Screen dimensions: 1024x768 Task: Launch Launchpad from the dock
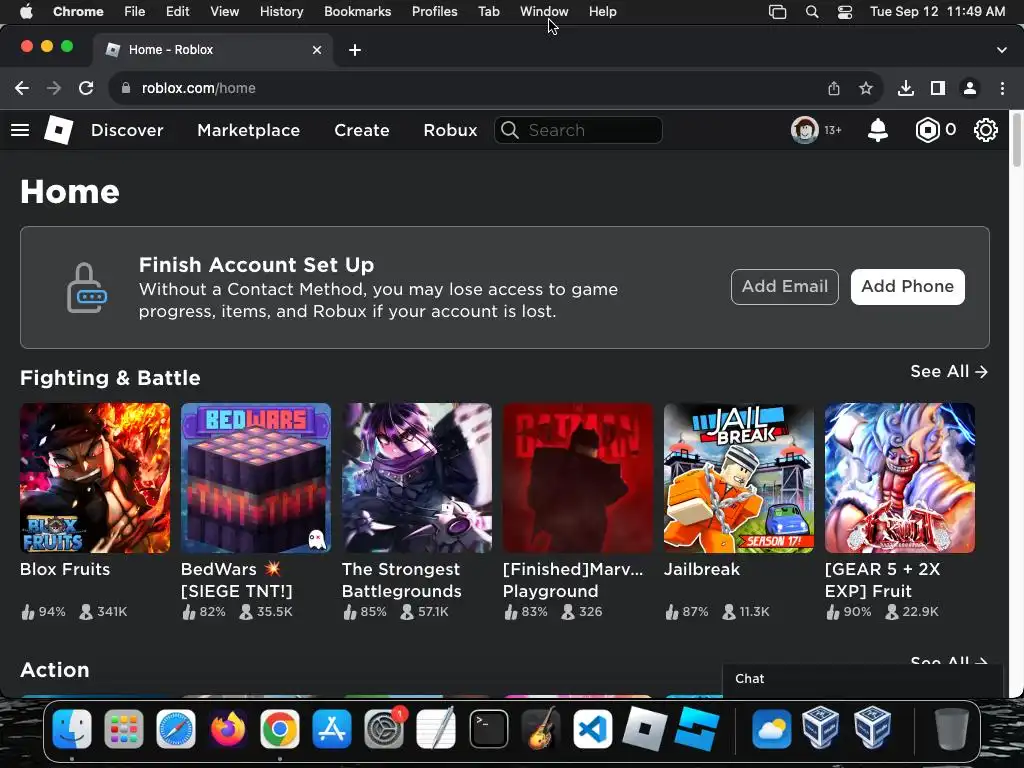tap(123, 729)
